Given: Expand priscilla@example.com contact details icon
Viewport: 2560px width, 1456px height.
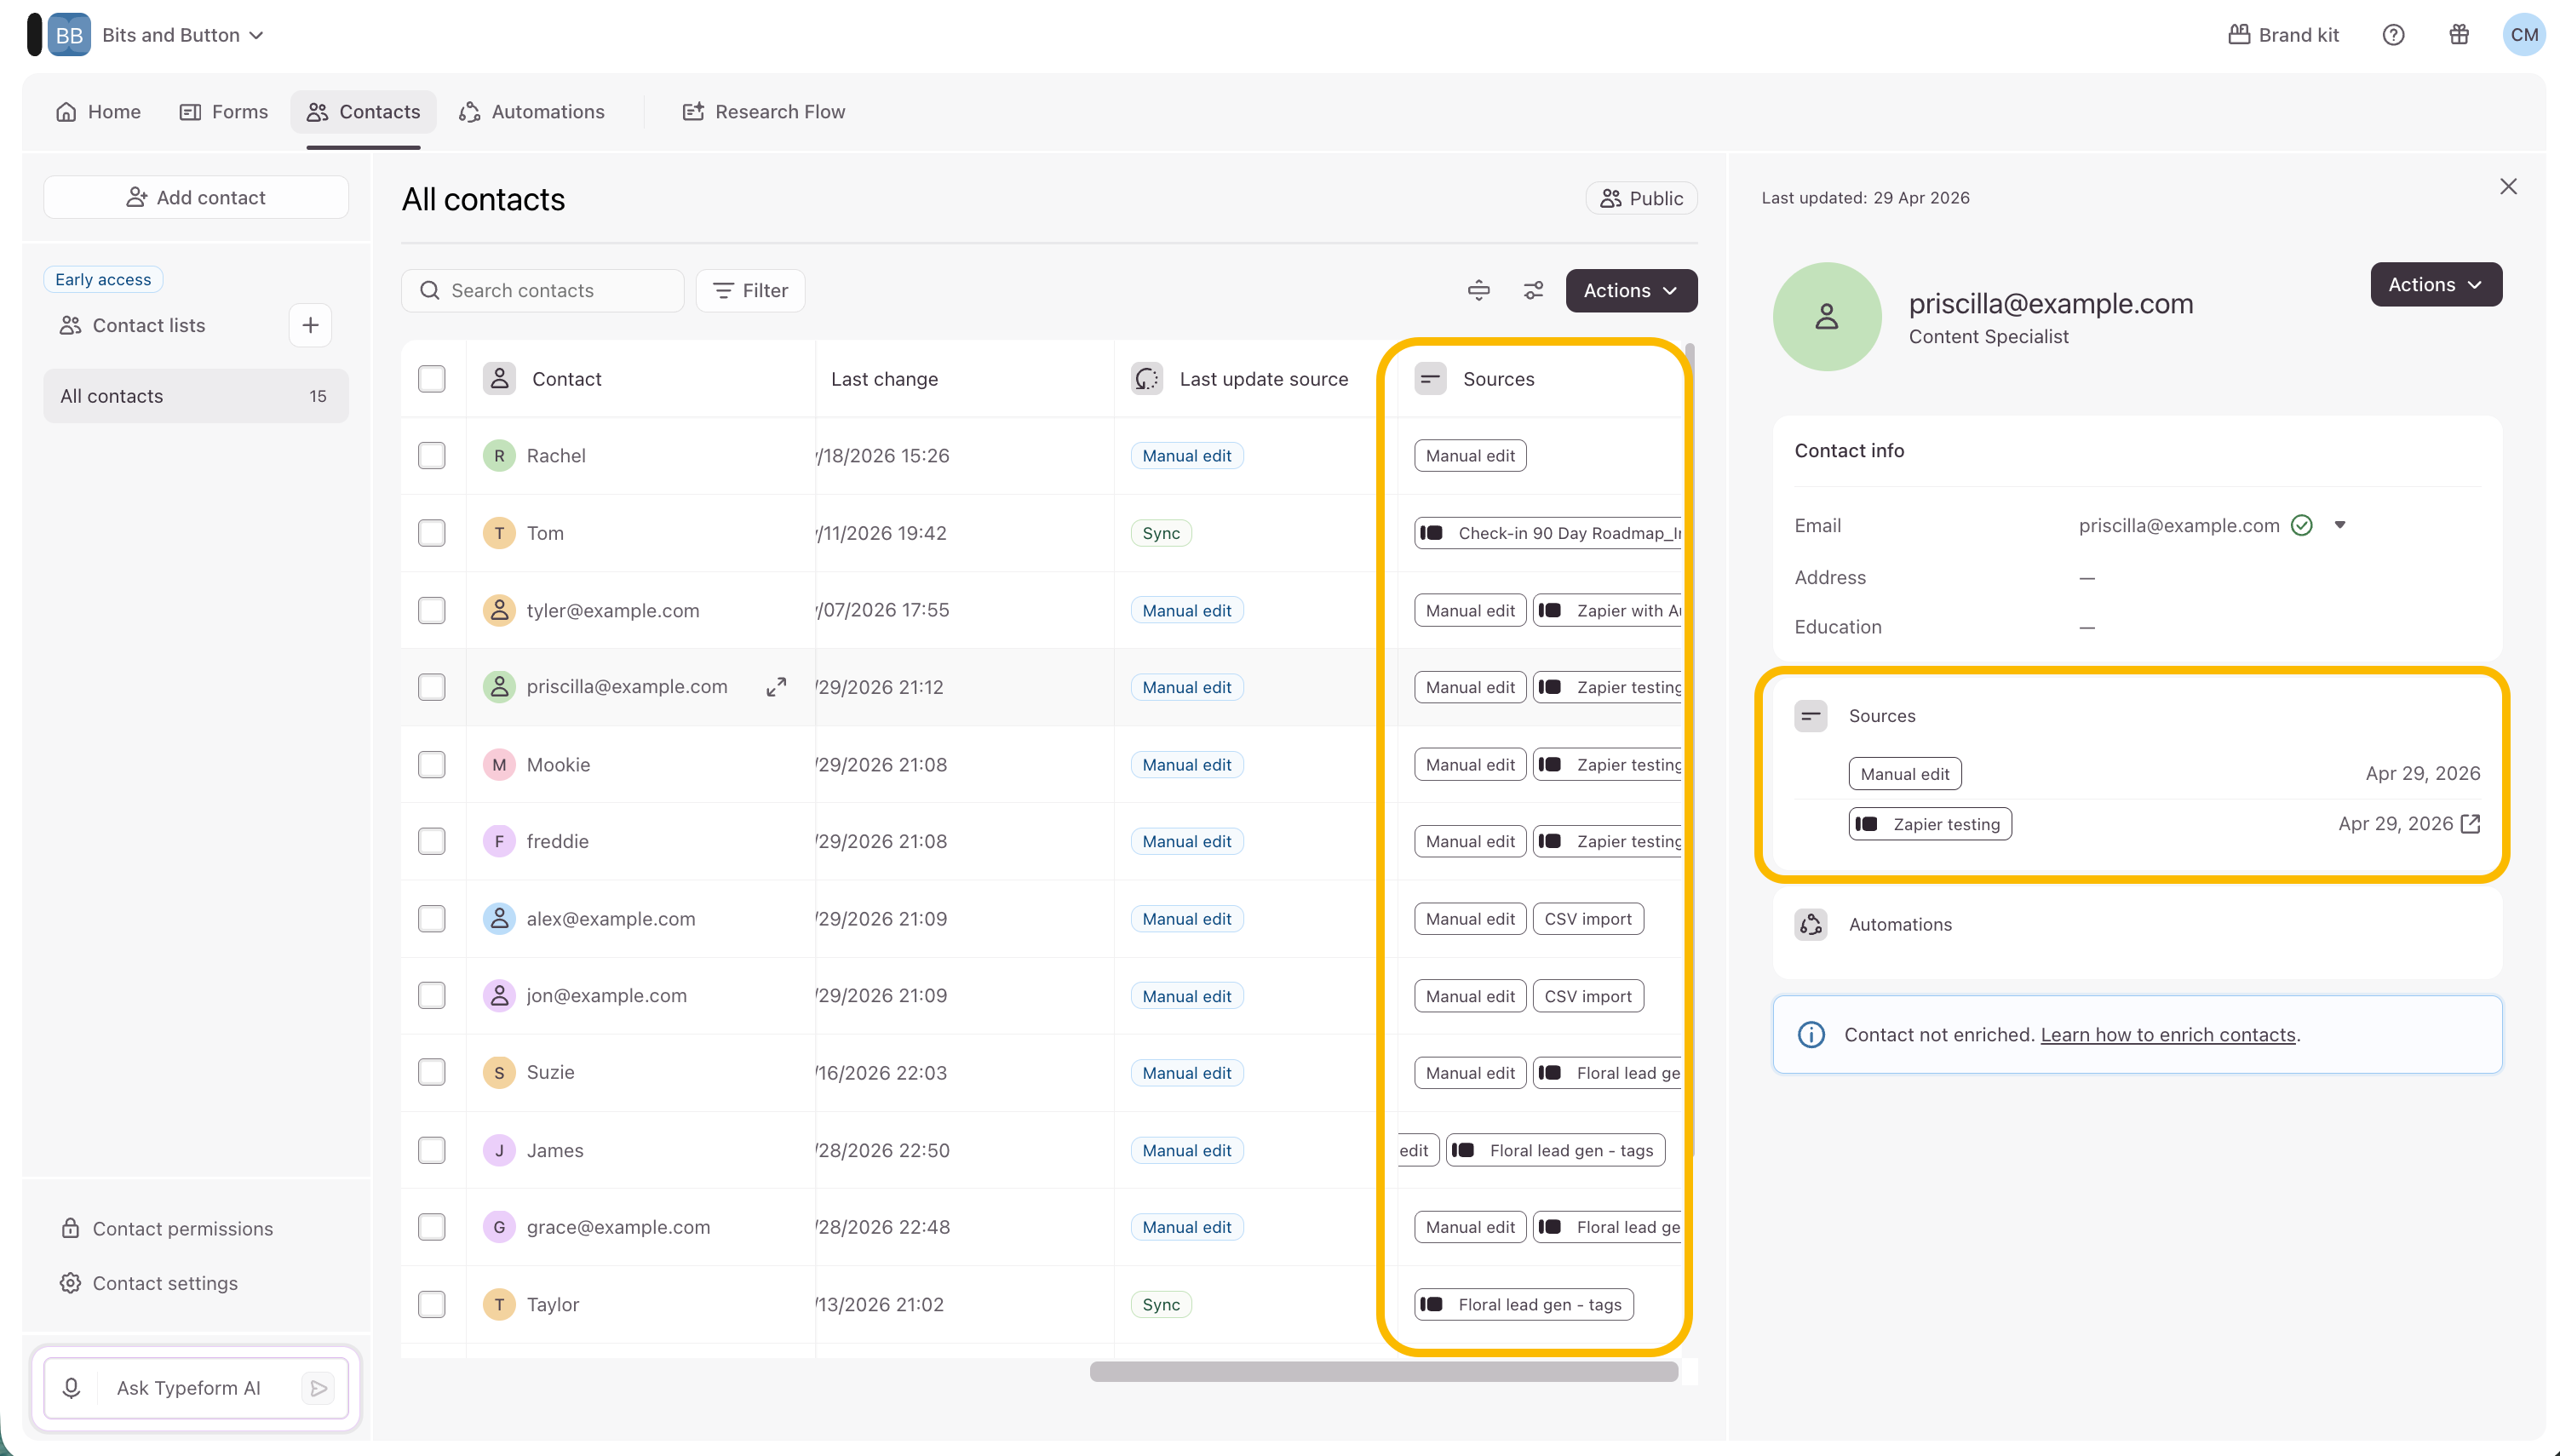Looking at the screenshot, I should 776,687.
